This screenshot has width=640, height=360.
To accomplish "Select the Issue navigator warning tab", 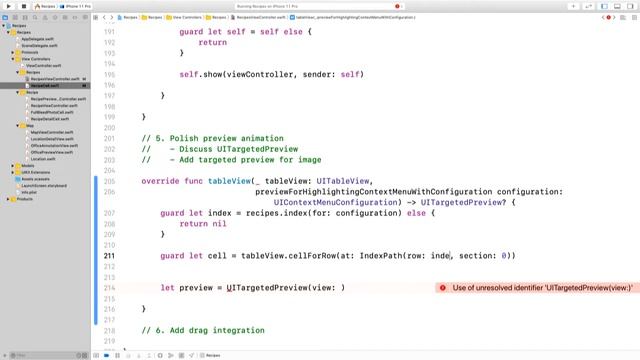I will point(45,18).
